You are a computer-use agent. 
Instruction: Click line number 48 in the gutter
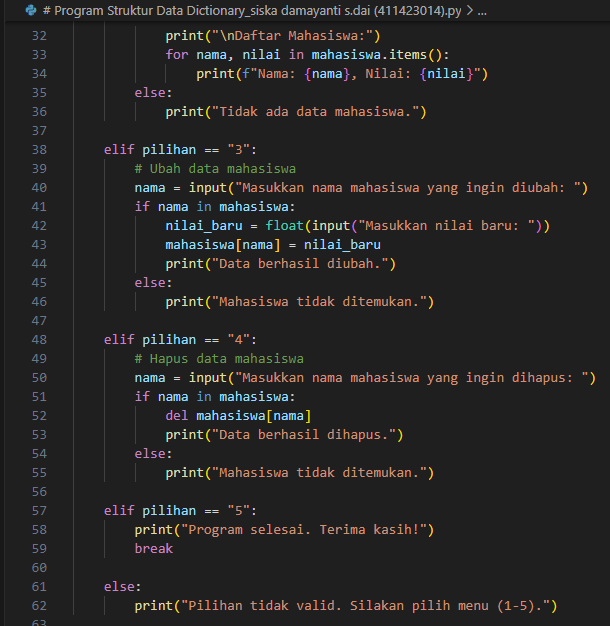click(x=39, y=340)
